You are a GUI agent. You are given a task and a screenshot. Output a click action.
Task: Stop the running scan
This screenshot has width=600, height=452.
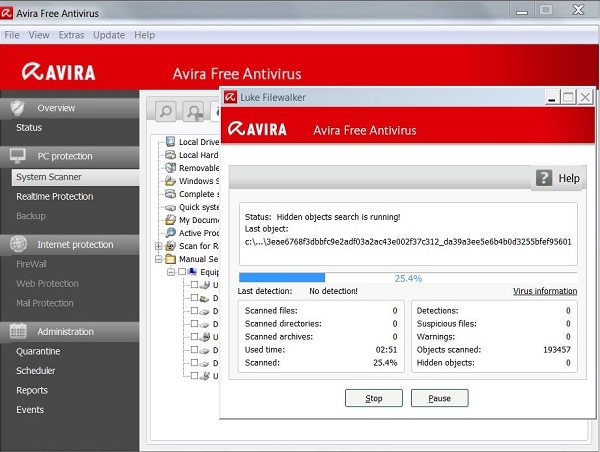373,398
